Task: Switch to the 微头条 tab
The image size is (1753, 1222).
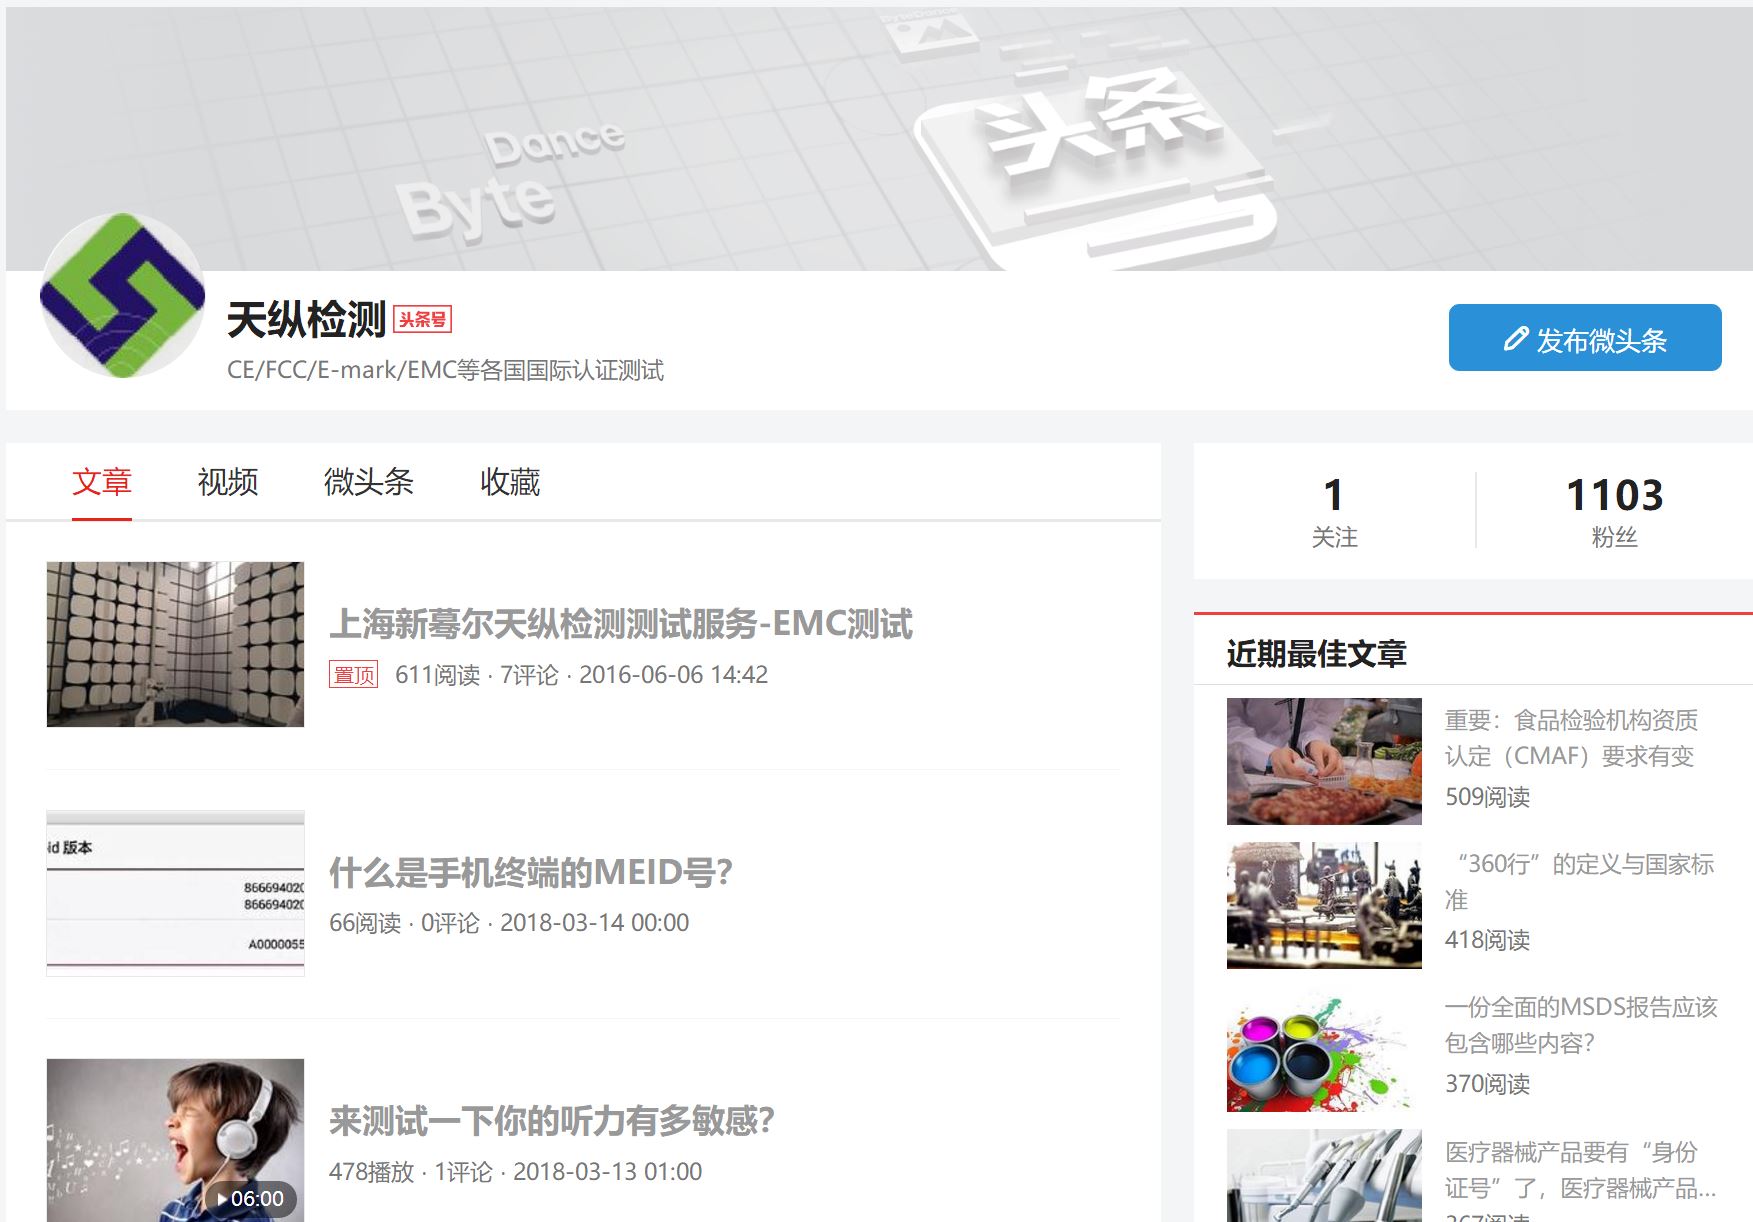Action: point(370,483)
